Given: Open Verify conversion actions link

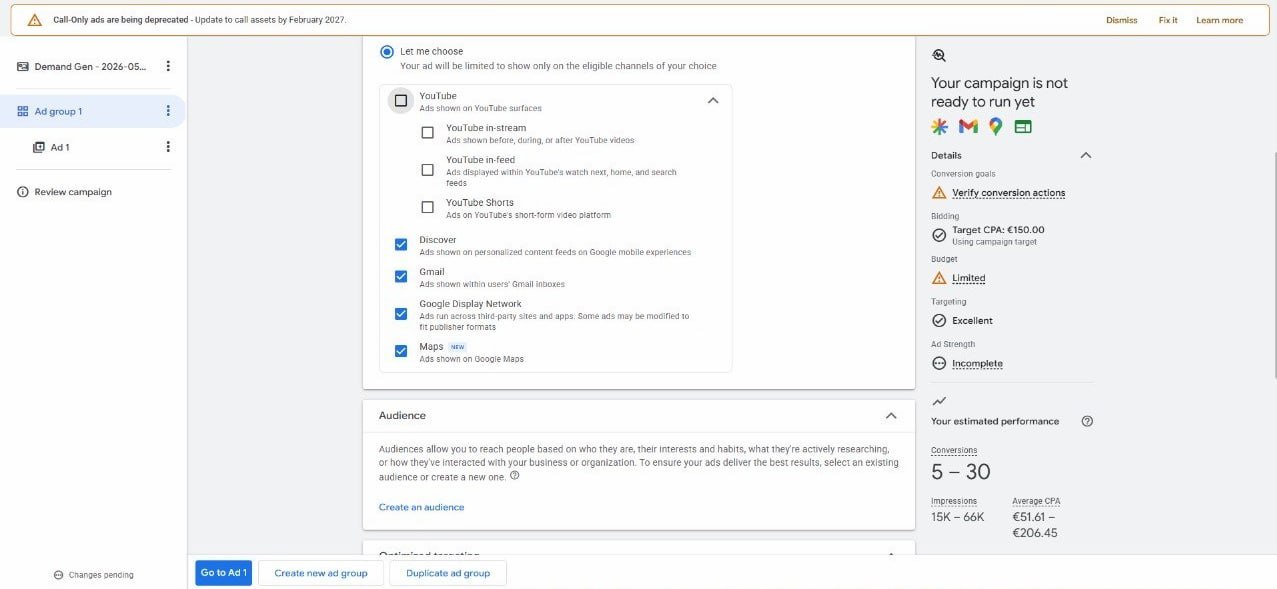Looking at the screenshot, I should [1008, 193].
